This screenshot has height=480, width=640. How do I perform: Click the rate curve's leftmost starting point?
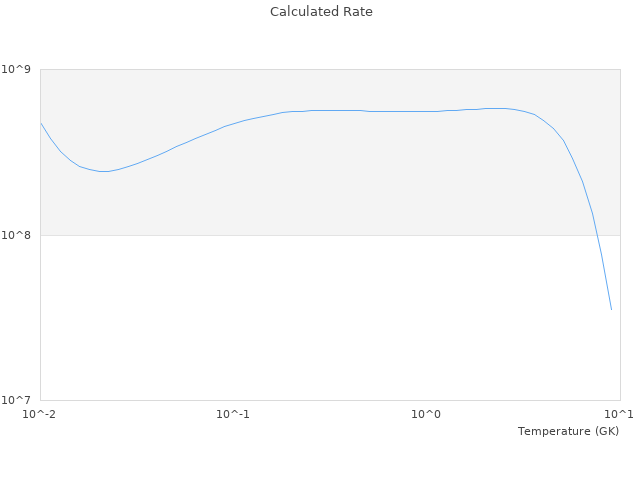[40, 123]
